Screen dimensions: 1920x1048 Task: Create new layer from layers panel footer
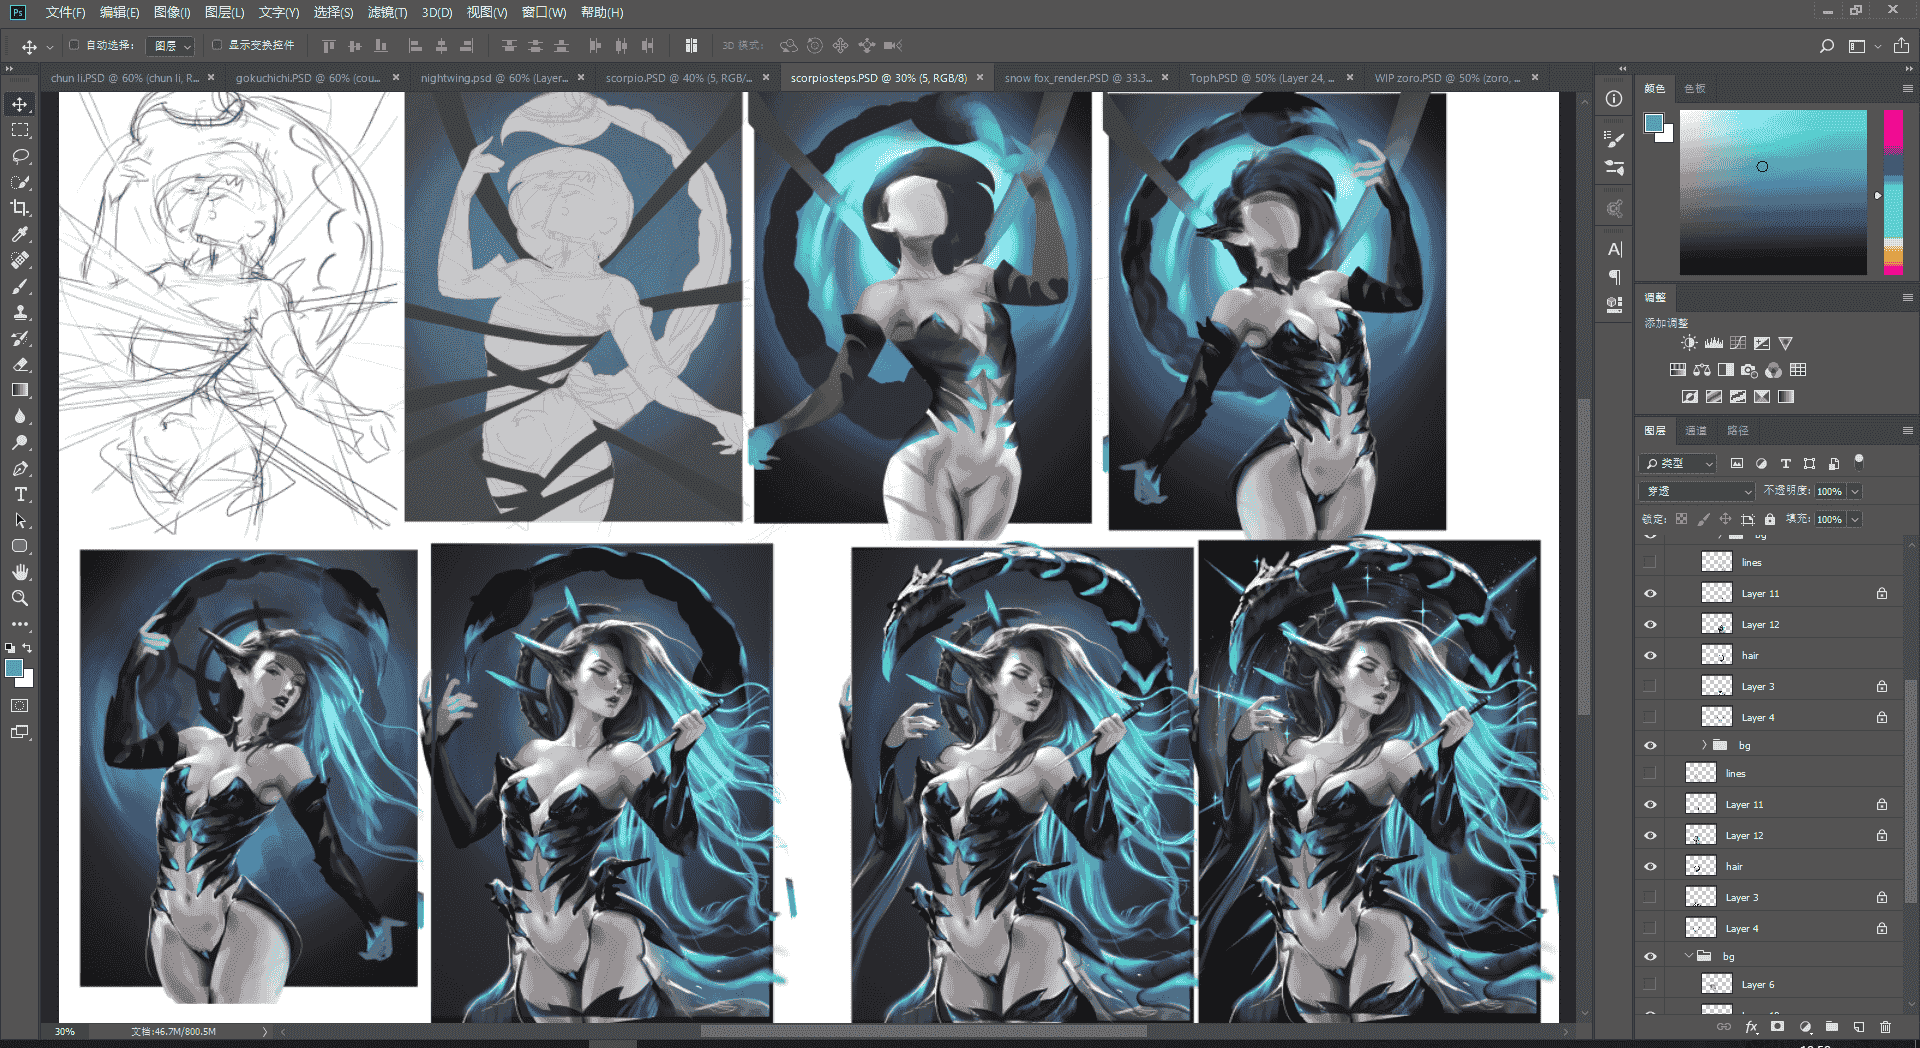pyautogui.click(x=1859, y=1027)
